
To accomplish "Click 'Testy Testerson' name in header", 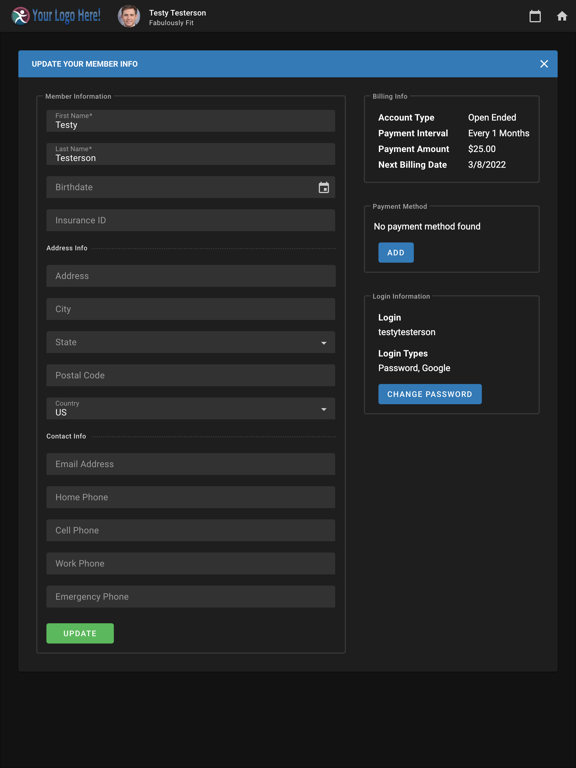I will [177, 13].
